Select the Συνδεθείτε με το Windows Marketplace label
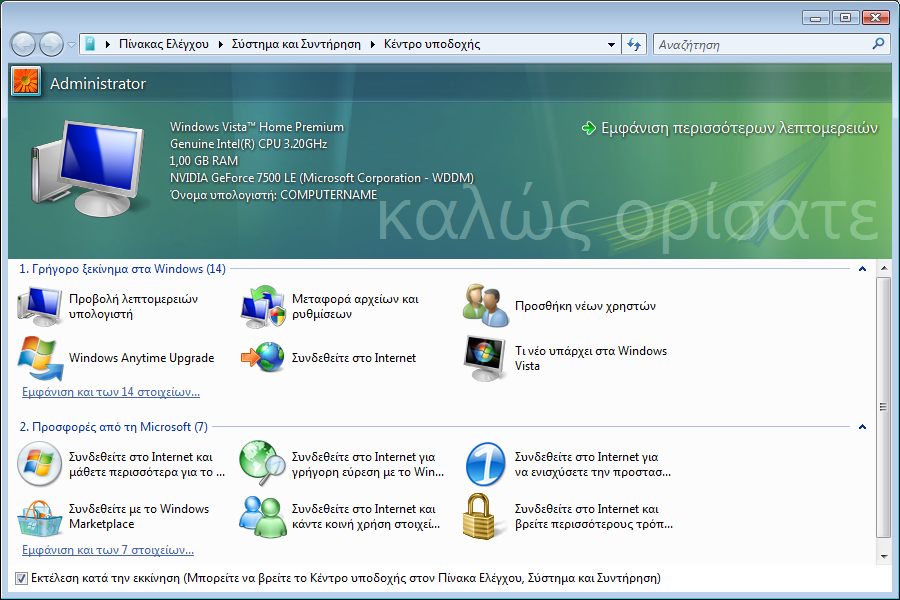The image size is (900, 600). (x=139, y=516)
